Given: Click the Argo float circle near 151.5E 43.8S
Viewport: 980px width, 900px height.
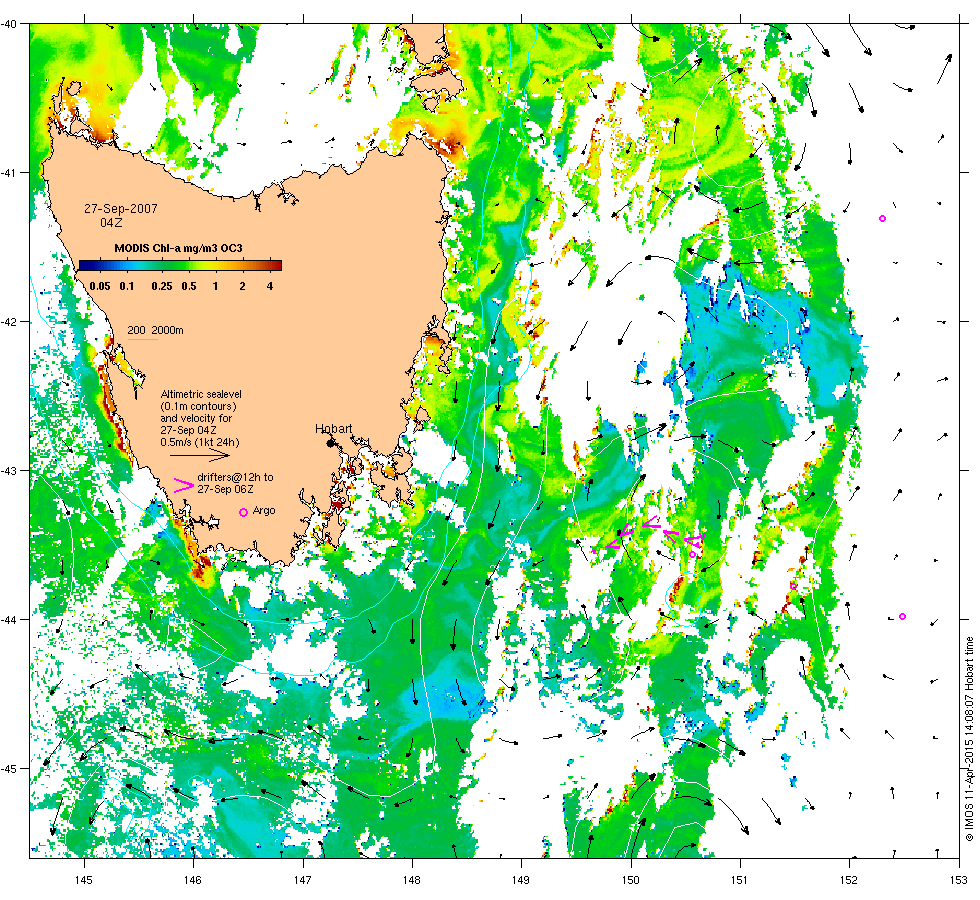Looking at the screenshot, I should coord(794,586).
